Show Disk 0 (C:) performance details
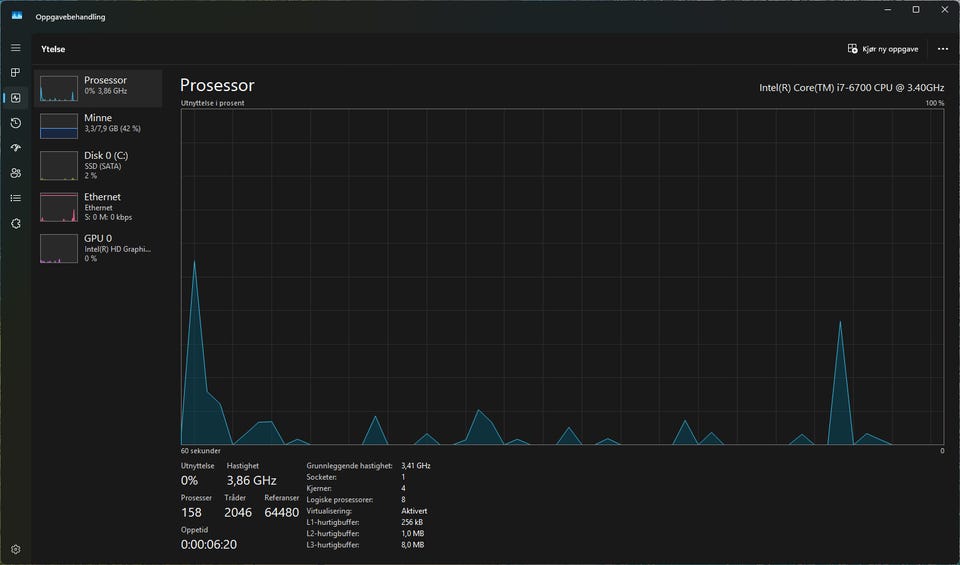Viewport: 960px width, 565px height. 98,165
